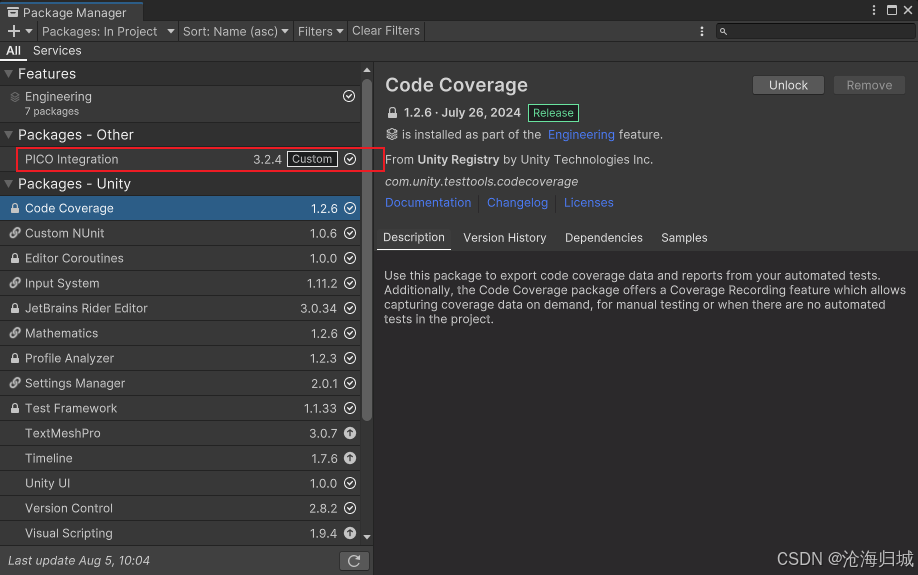Click lock icon beside Editor Coroutines
Screen dimensions: 918x575
tap(15, 258)
